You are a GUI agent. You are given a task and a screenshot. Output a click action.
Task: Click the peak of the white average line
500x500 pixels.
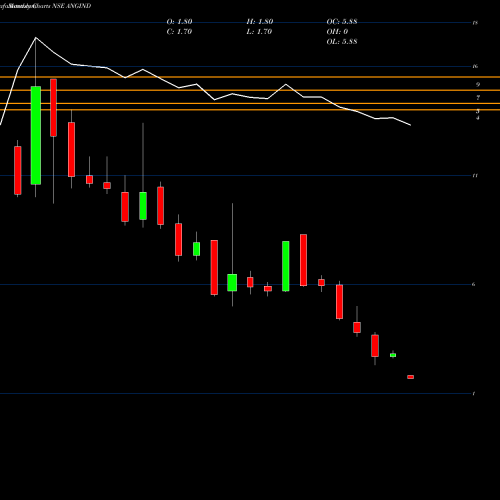[x=36, y=38]
